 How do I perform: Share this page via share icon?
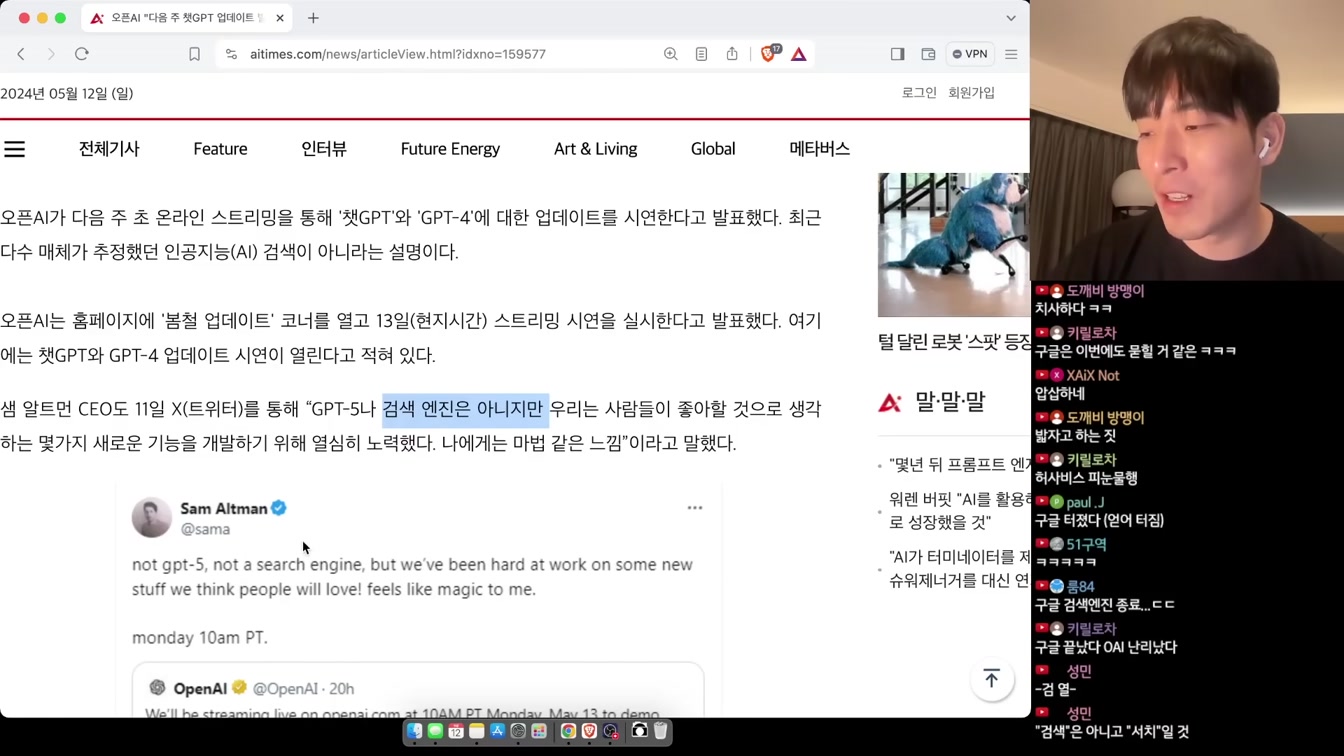[732, 54]
